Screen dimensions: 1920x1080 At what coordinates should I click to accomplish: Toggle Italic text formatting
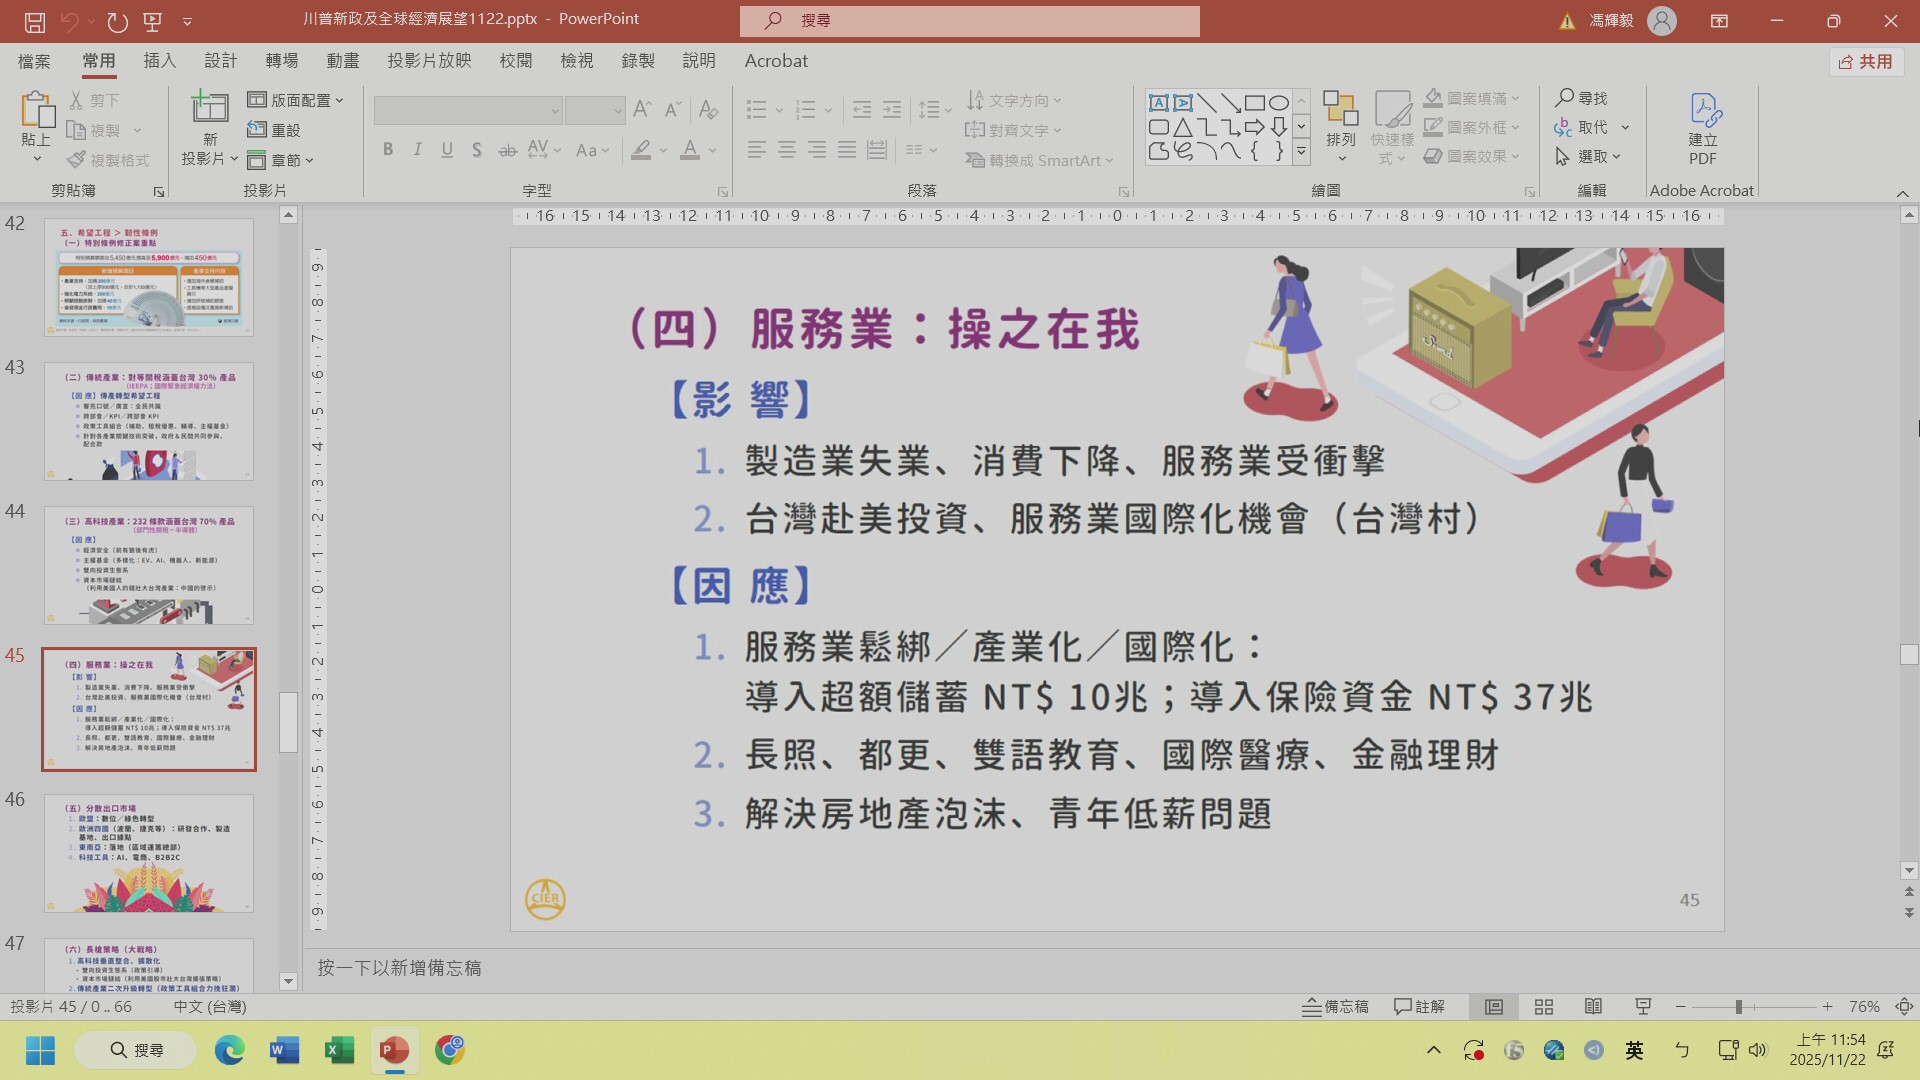[x=417, y=150]
